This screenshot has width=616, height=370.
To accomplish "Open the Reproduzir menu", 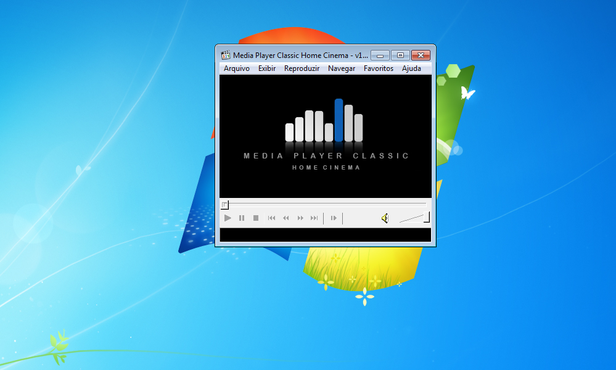I will [x=302, y=68].
